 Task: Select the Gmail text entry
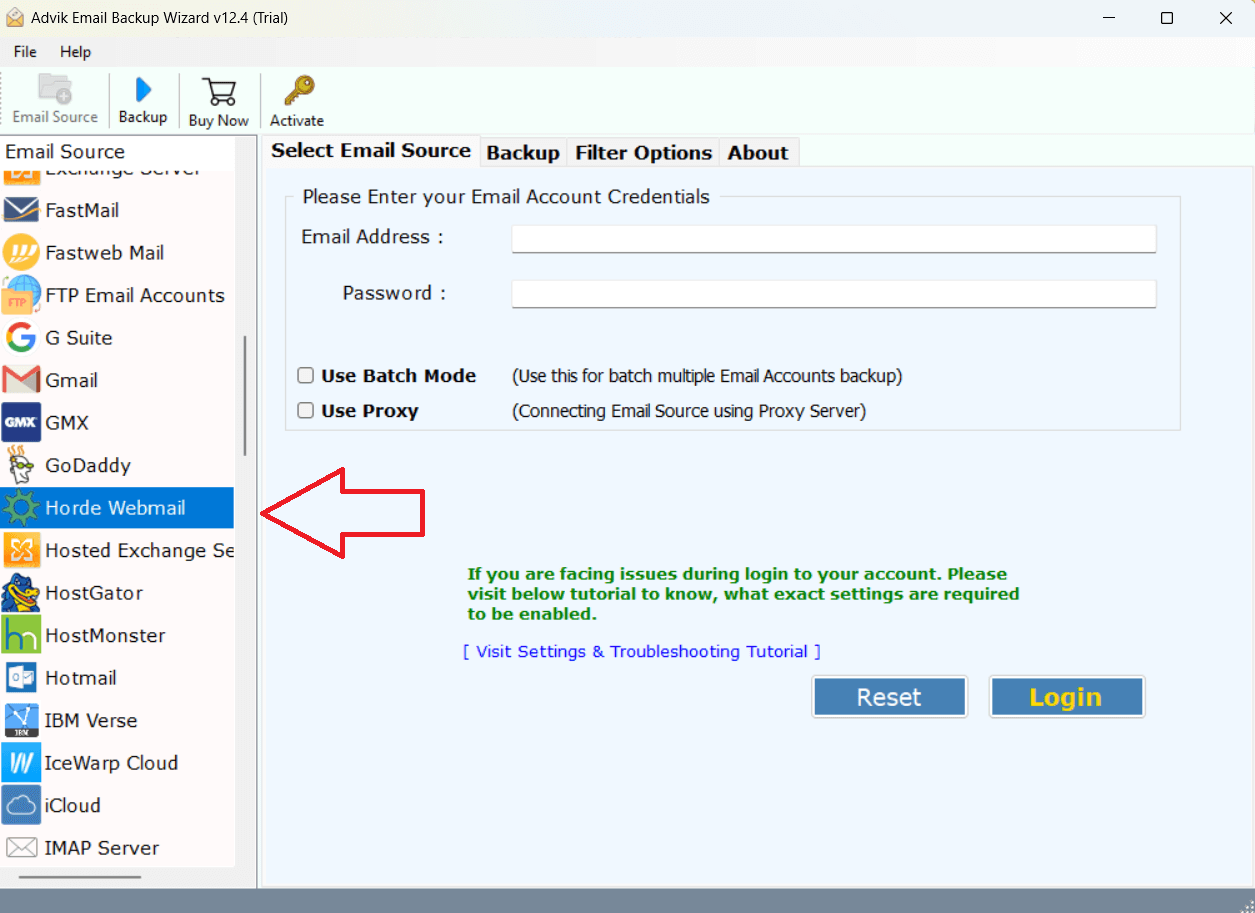click(72, 380)
